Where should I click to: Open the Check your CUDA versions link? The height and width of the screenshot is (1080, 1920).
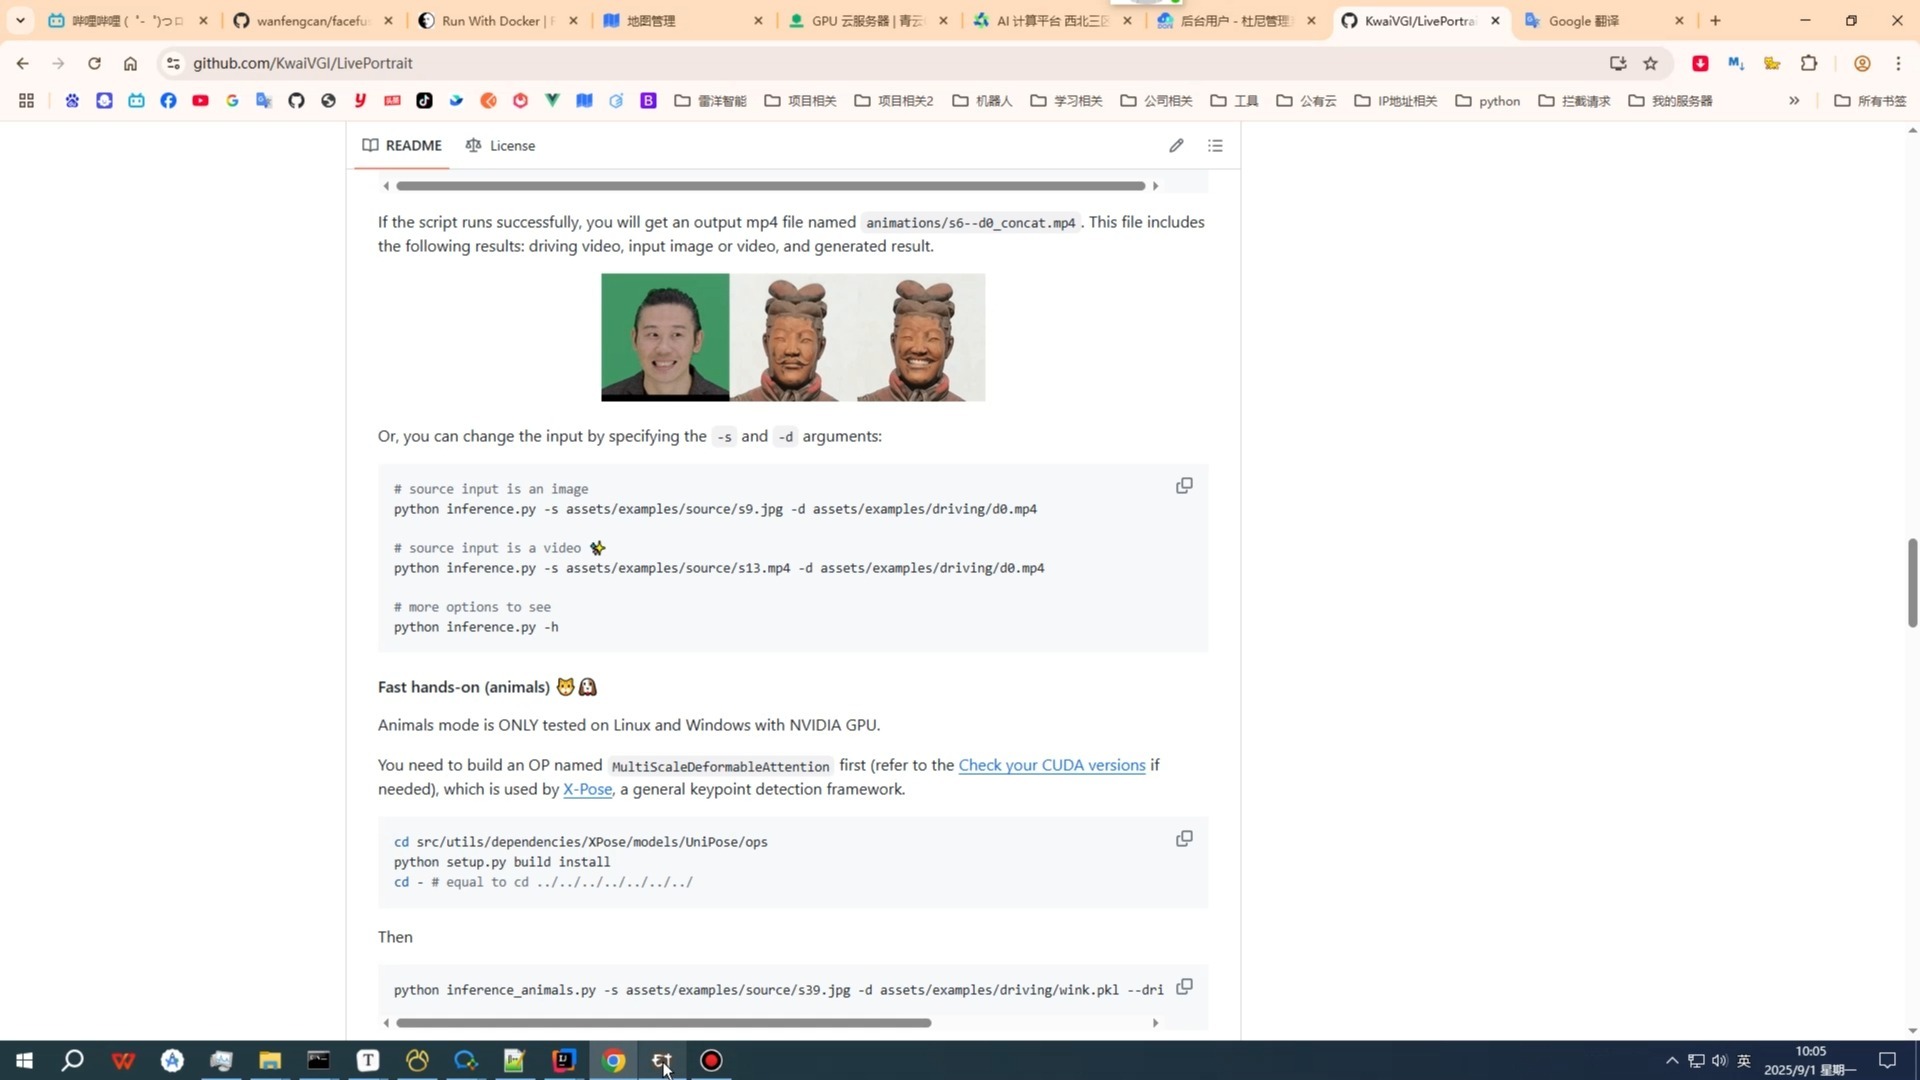point(1052,765)
